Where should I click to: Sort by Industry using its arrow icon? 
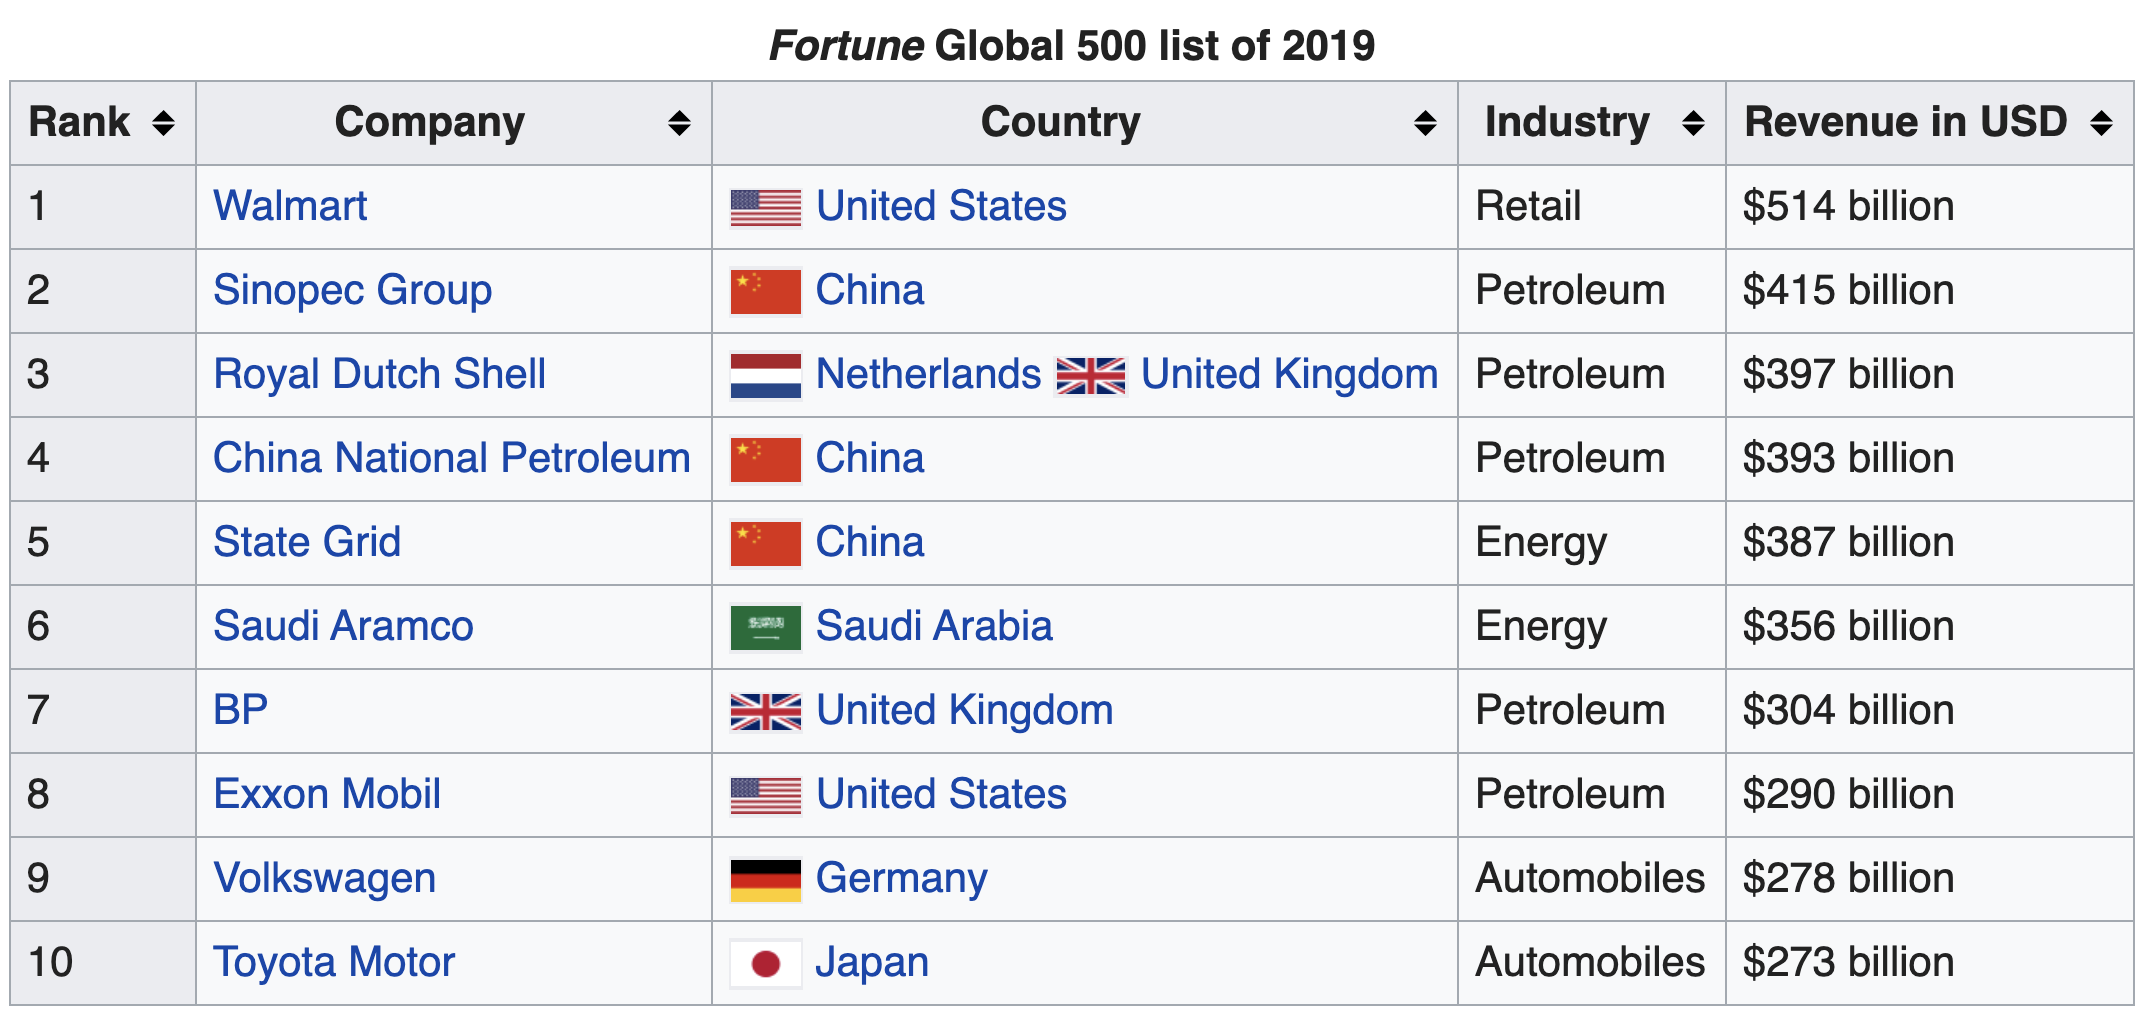coord(1693,123)
